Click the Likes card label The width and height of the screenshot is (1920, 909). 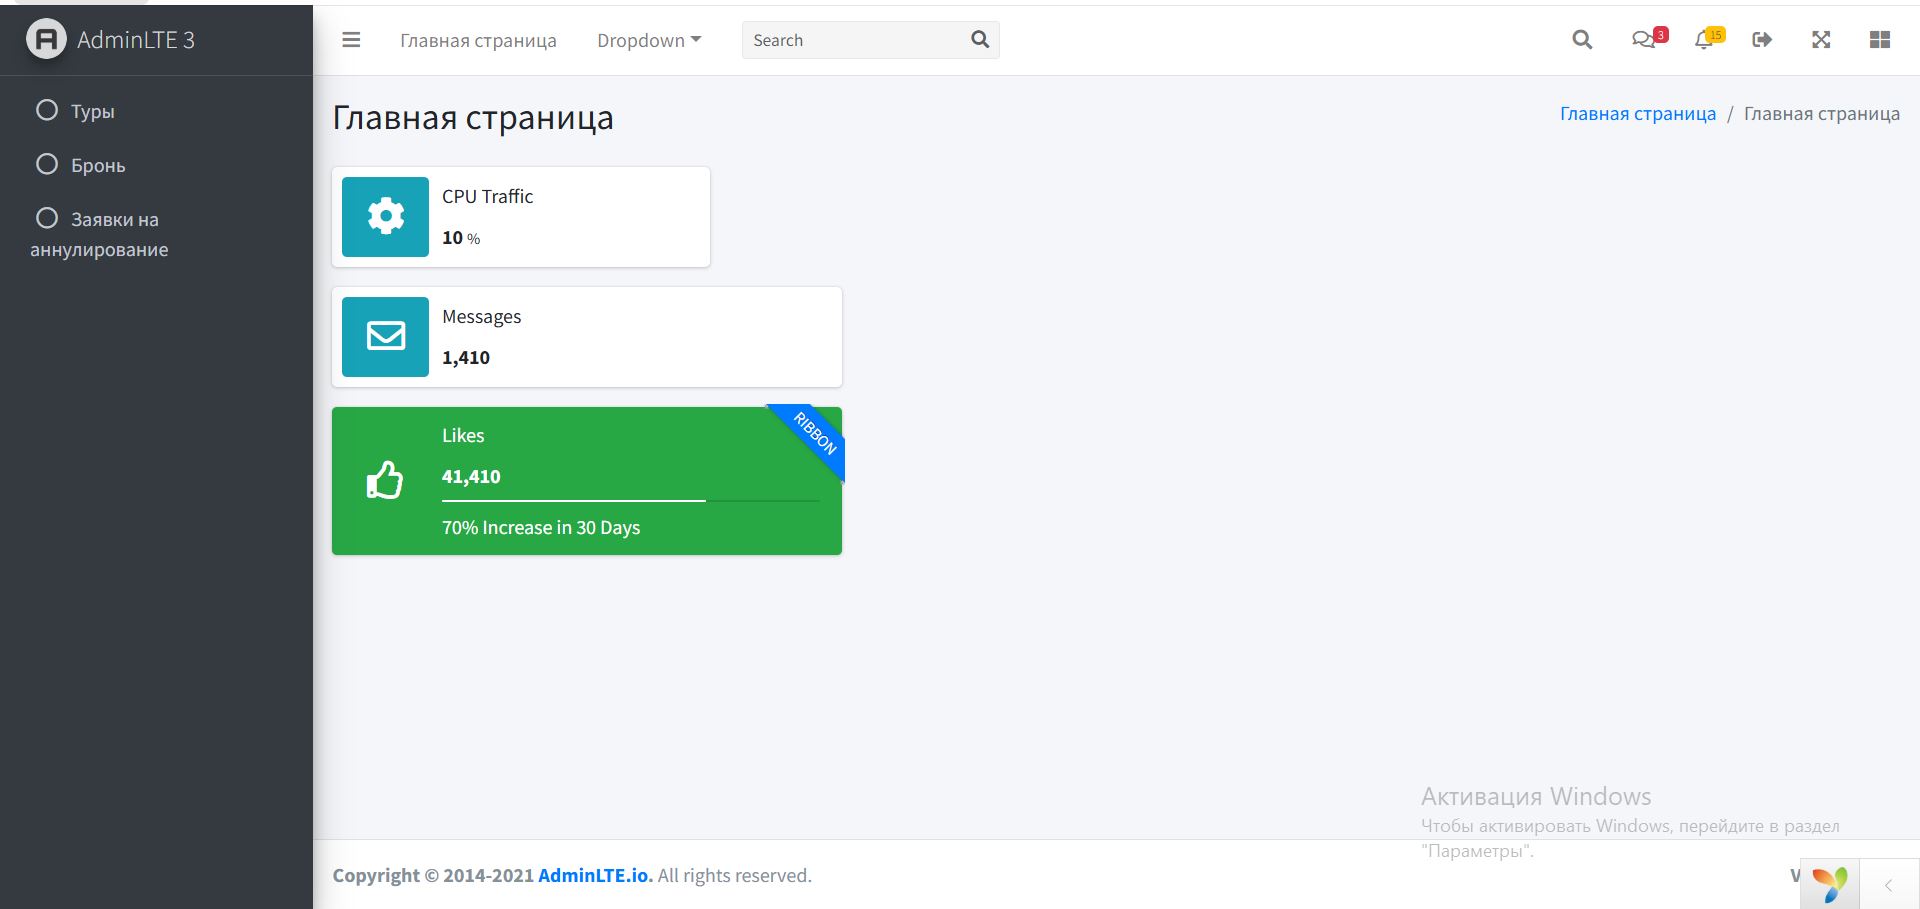click(x=463, y=436)
